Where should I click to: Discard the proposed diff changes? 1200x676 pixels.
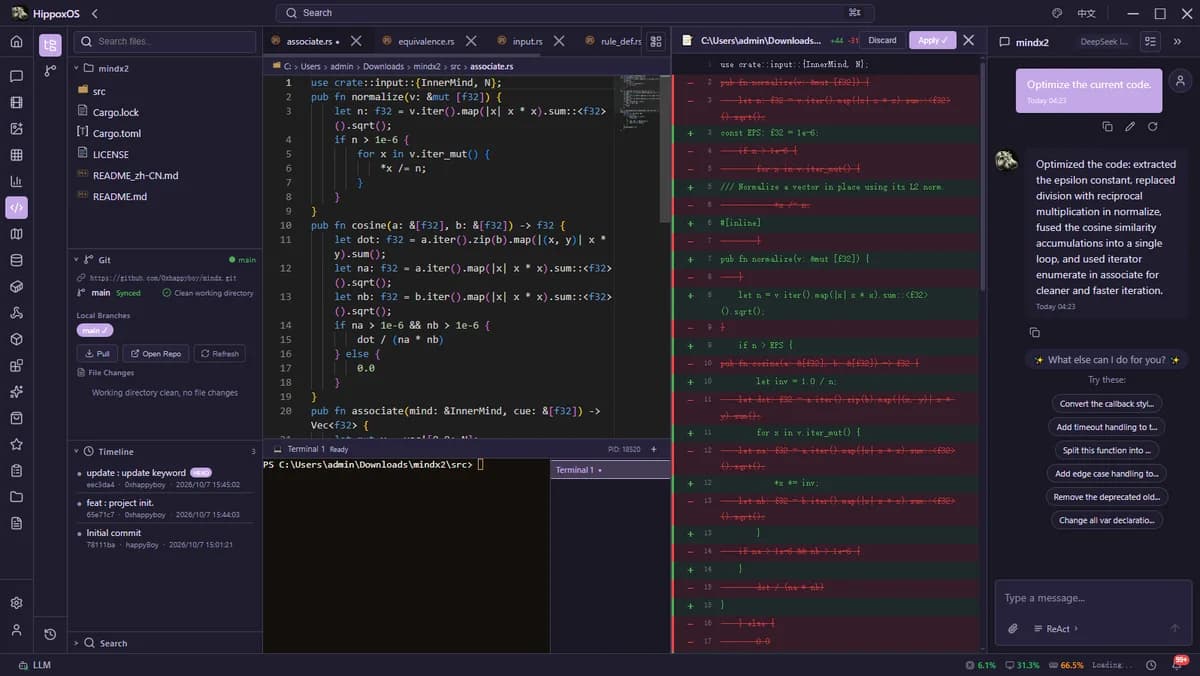(882, 40)
